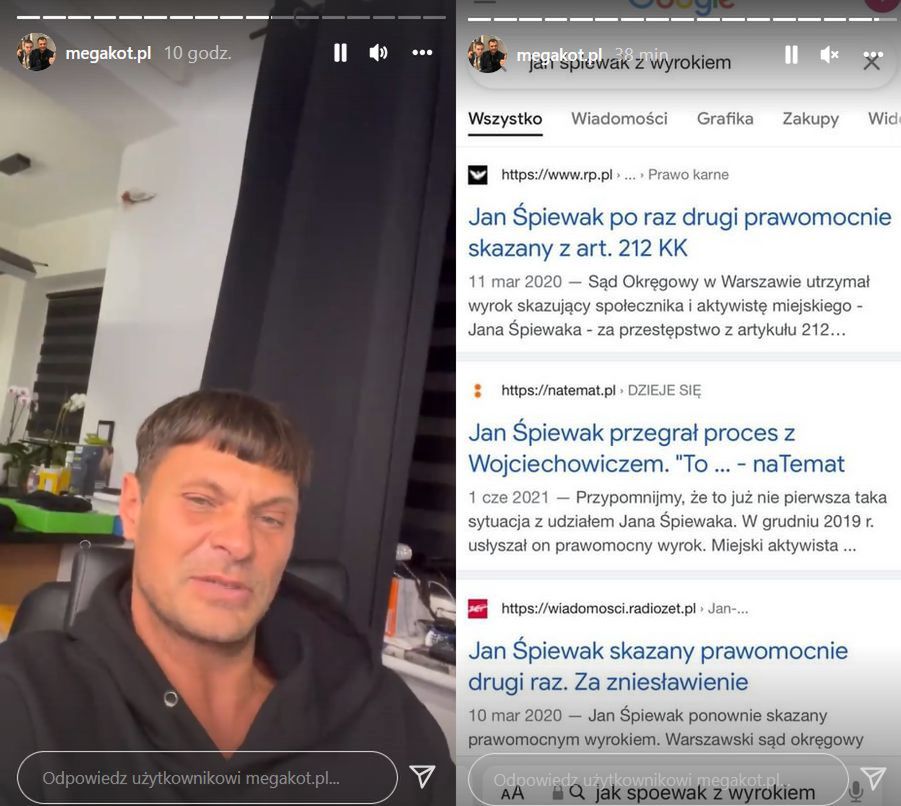Open naTemat result about Wojciechowicz trial
901x806 pixels.
[656, 448]
